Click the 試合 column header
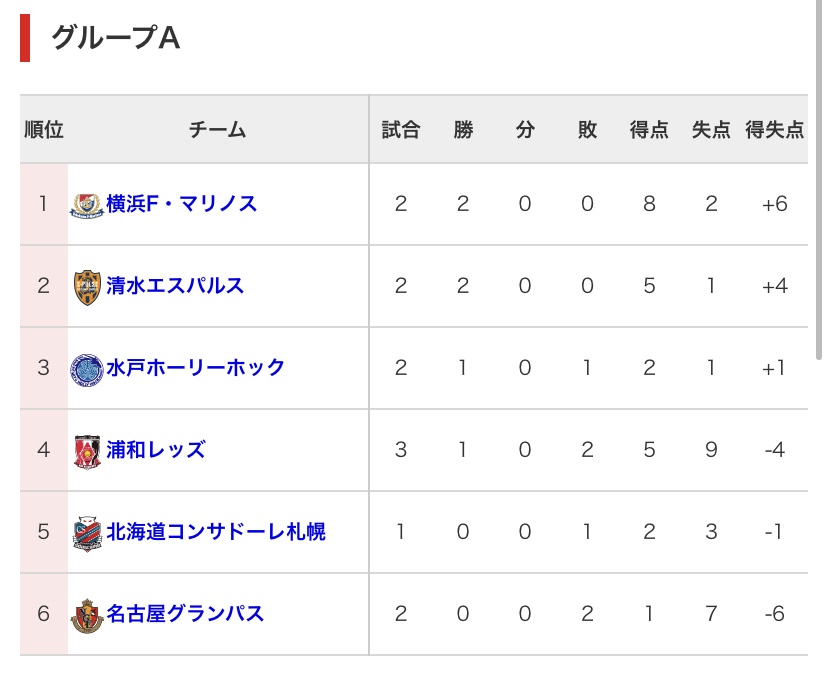 tap(401, 129)
